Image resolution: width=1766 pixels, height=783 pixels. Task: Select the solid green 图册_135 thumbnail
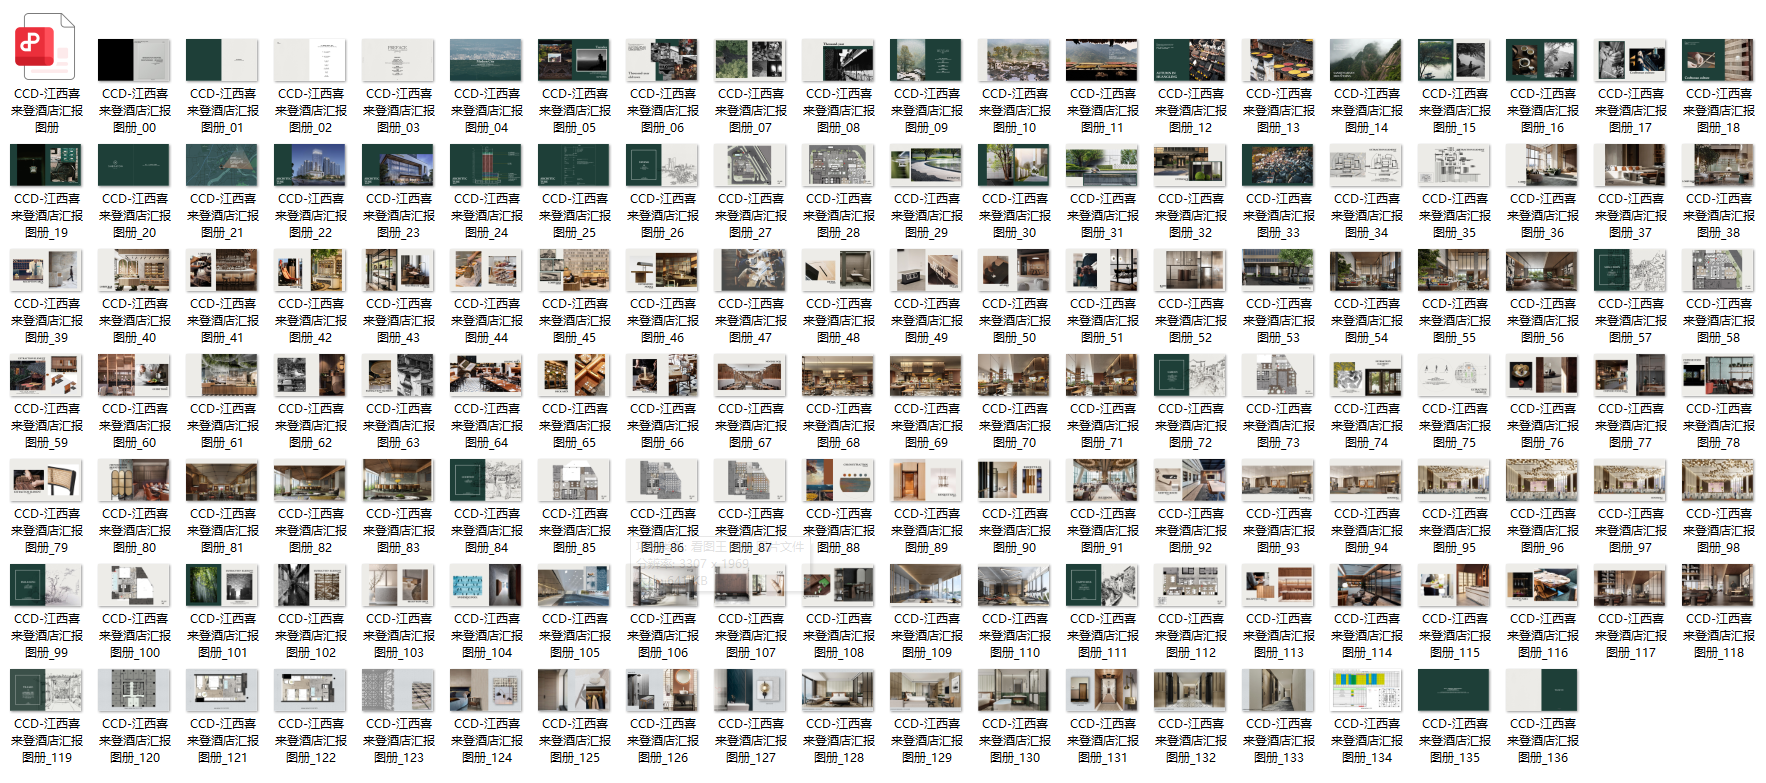[x=1454, y=690]
